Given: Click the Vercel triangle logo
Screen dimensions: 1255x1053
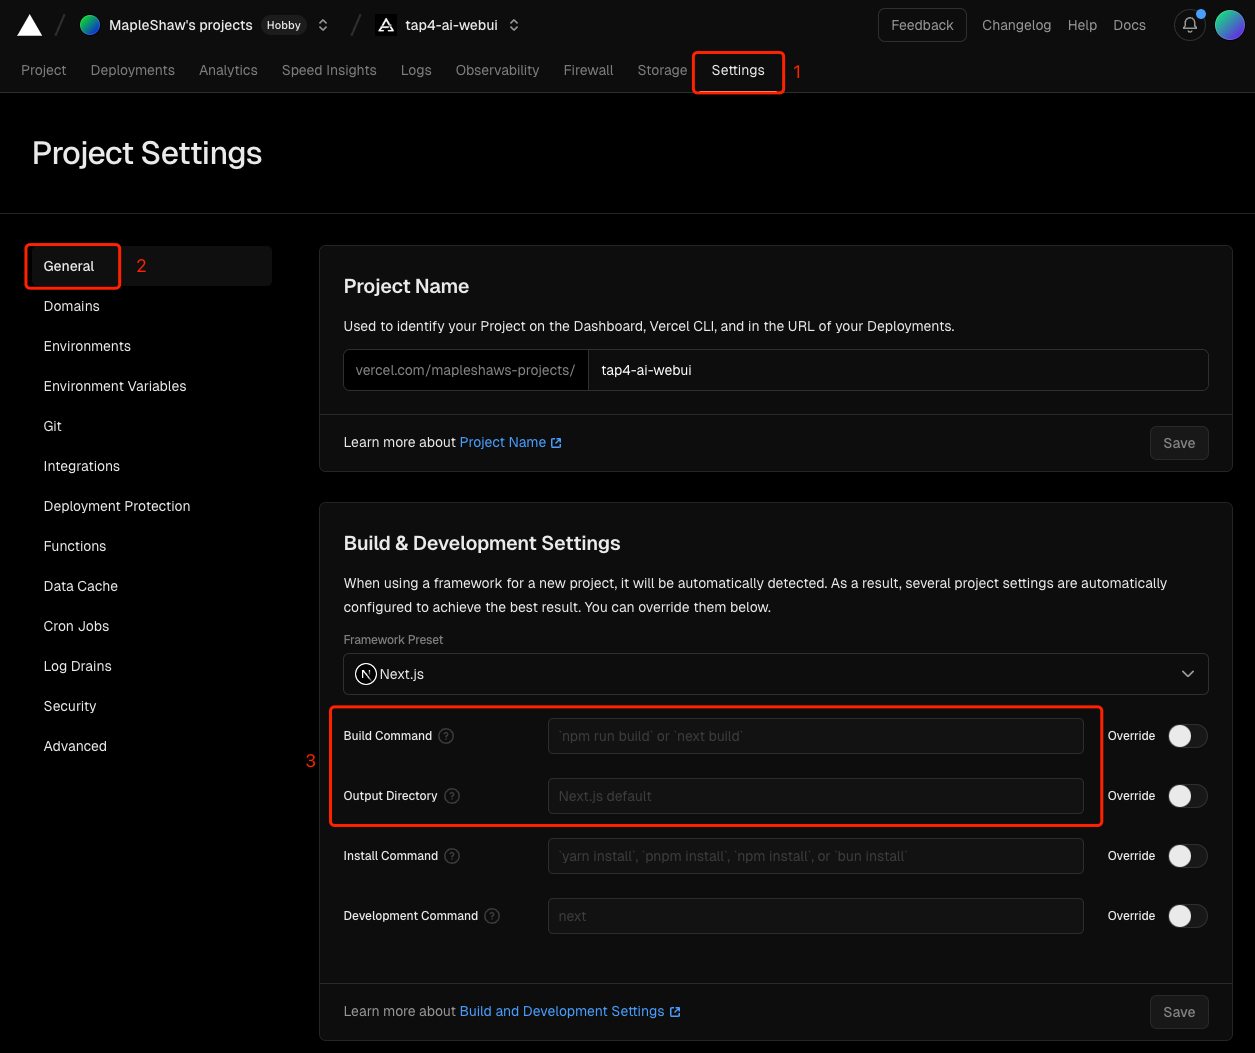Looking at the screenshot, I should (30, 26).
